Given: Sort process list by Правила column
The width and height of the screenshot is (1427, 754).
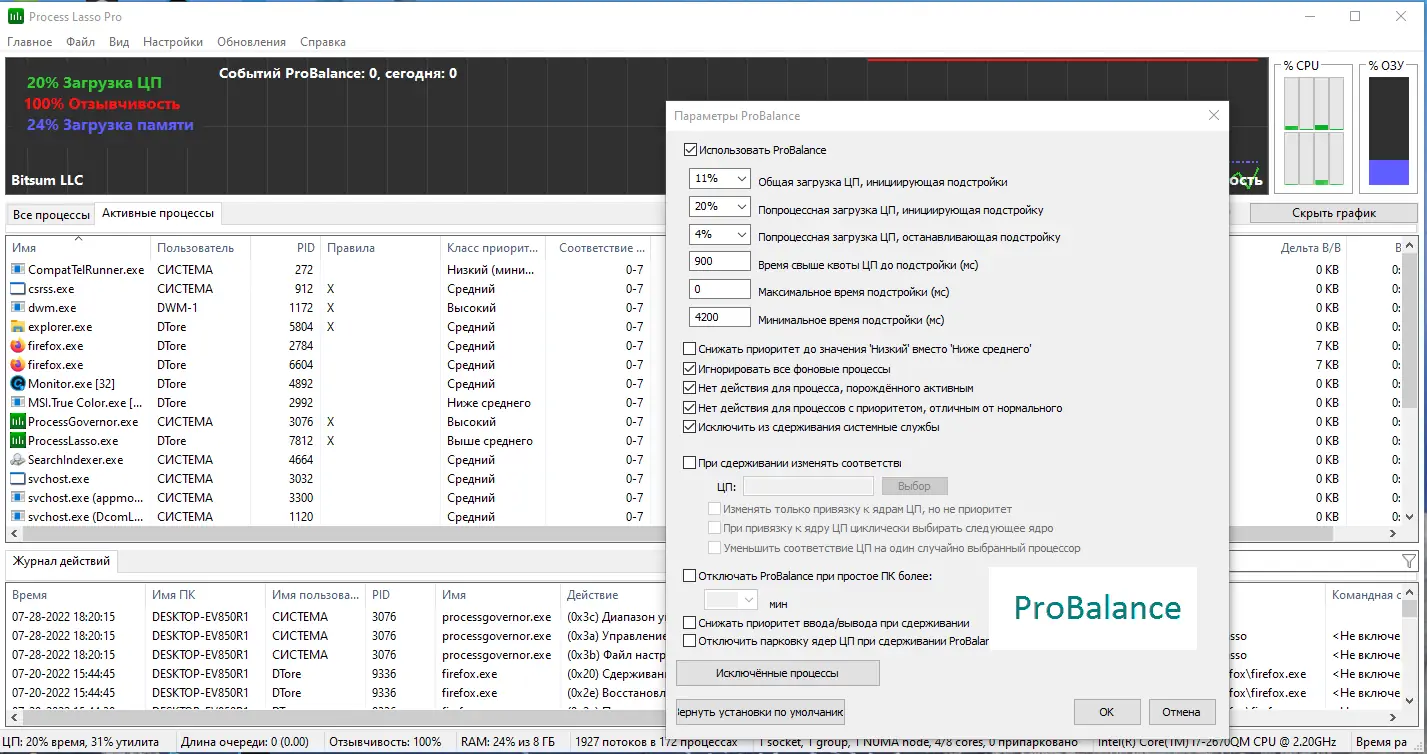Looking at the screenshot, I should tap(380, 248).
